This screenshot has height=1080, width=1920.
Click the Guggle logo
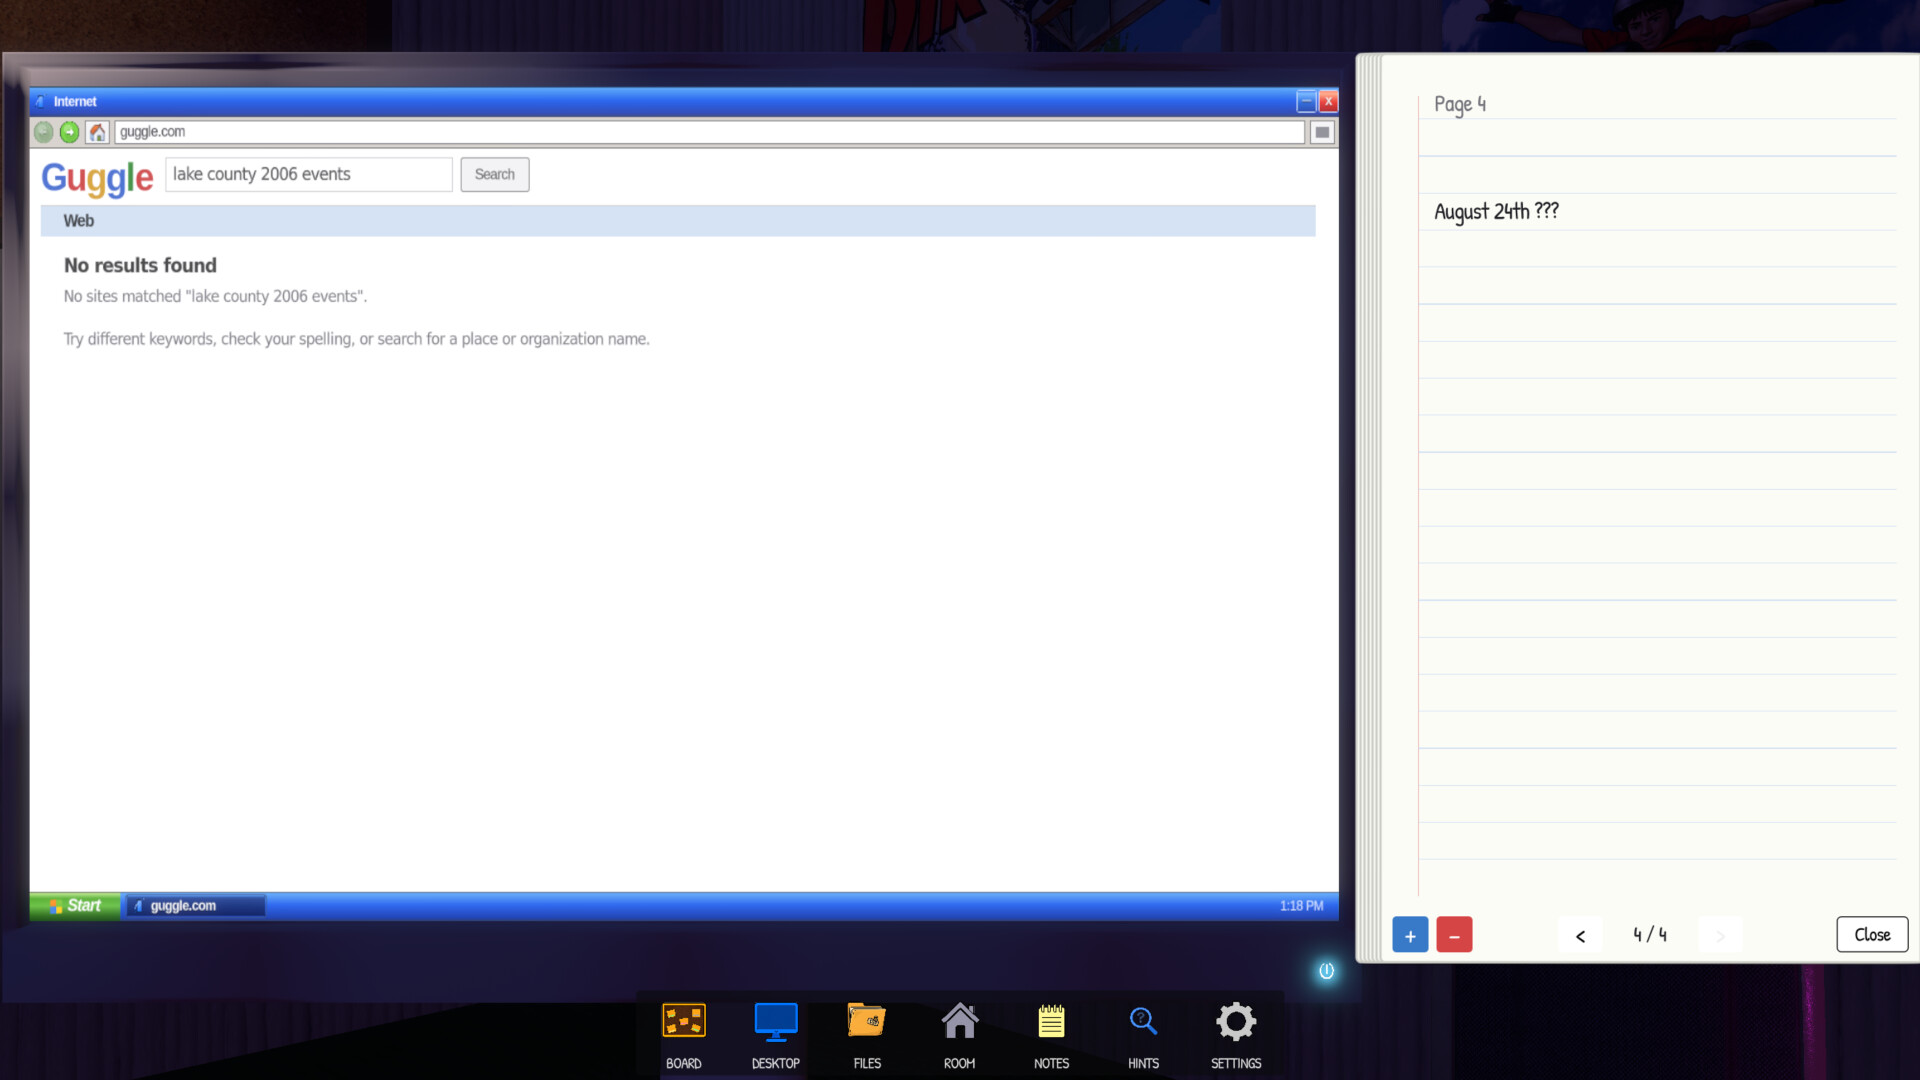pyautogui.click(x=97, y=178)
